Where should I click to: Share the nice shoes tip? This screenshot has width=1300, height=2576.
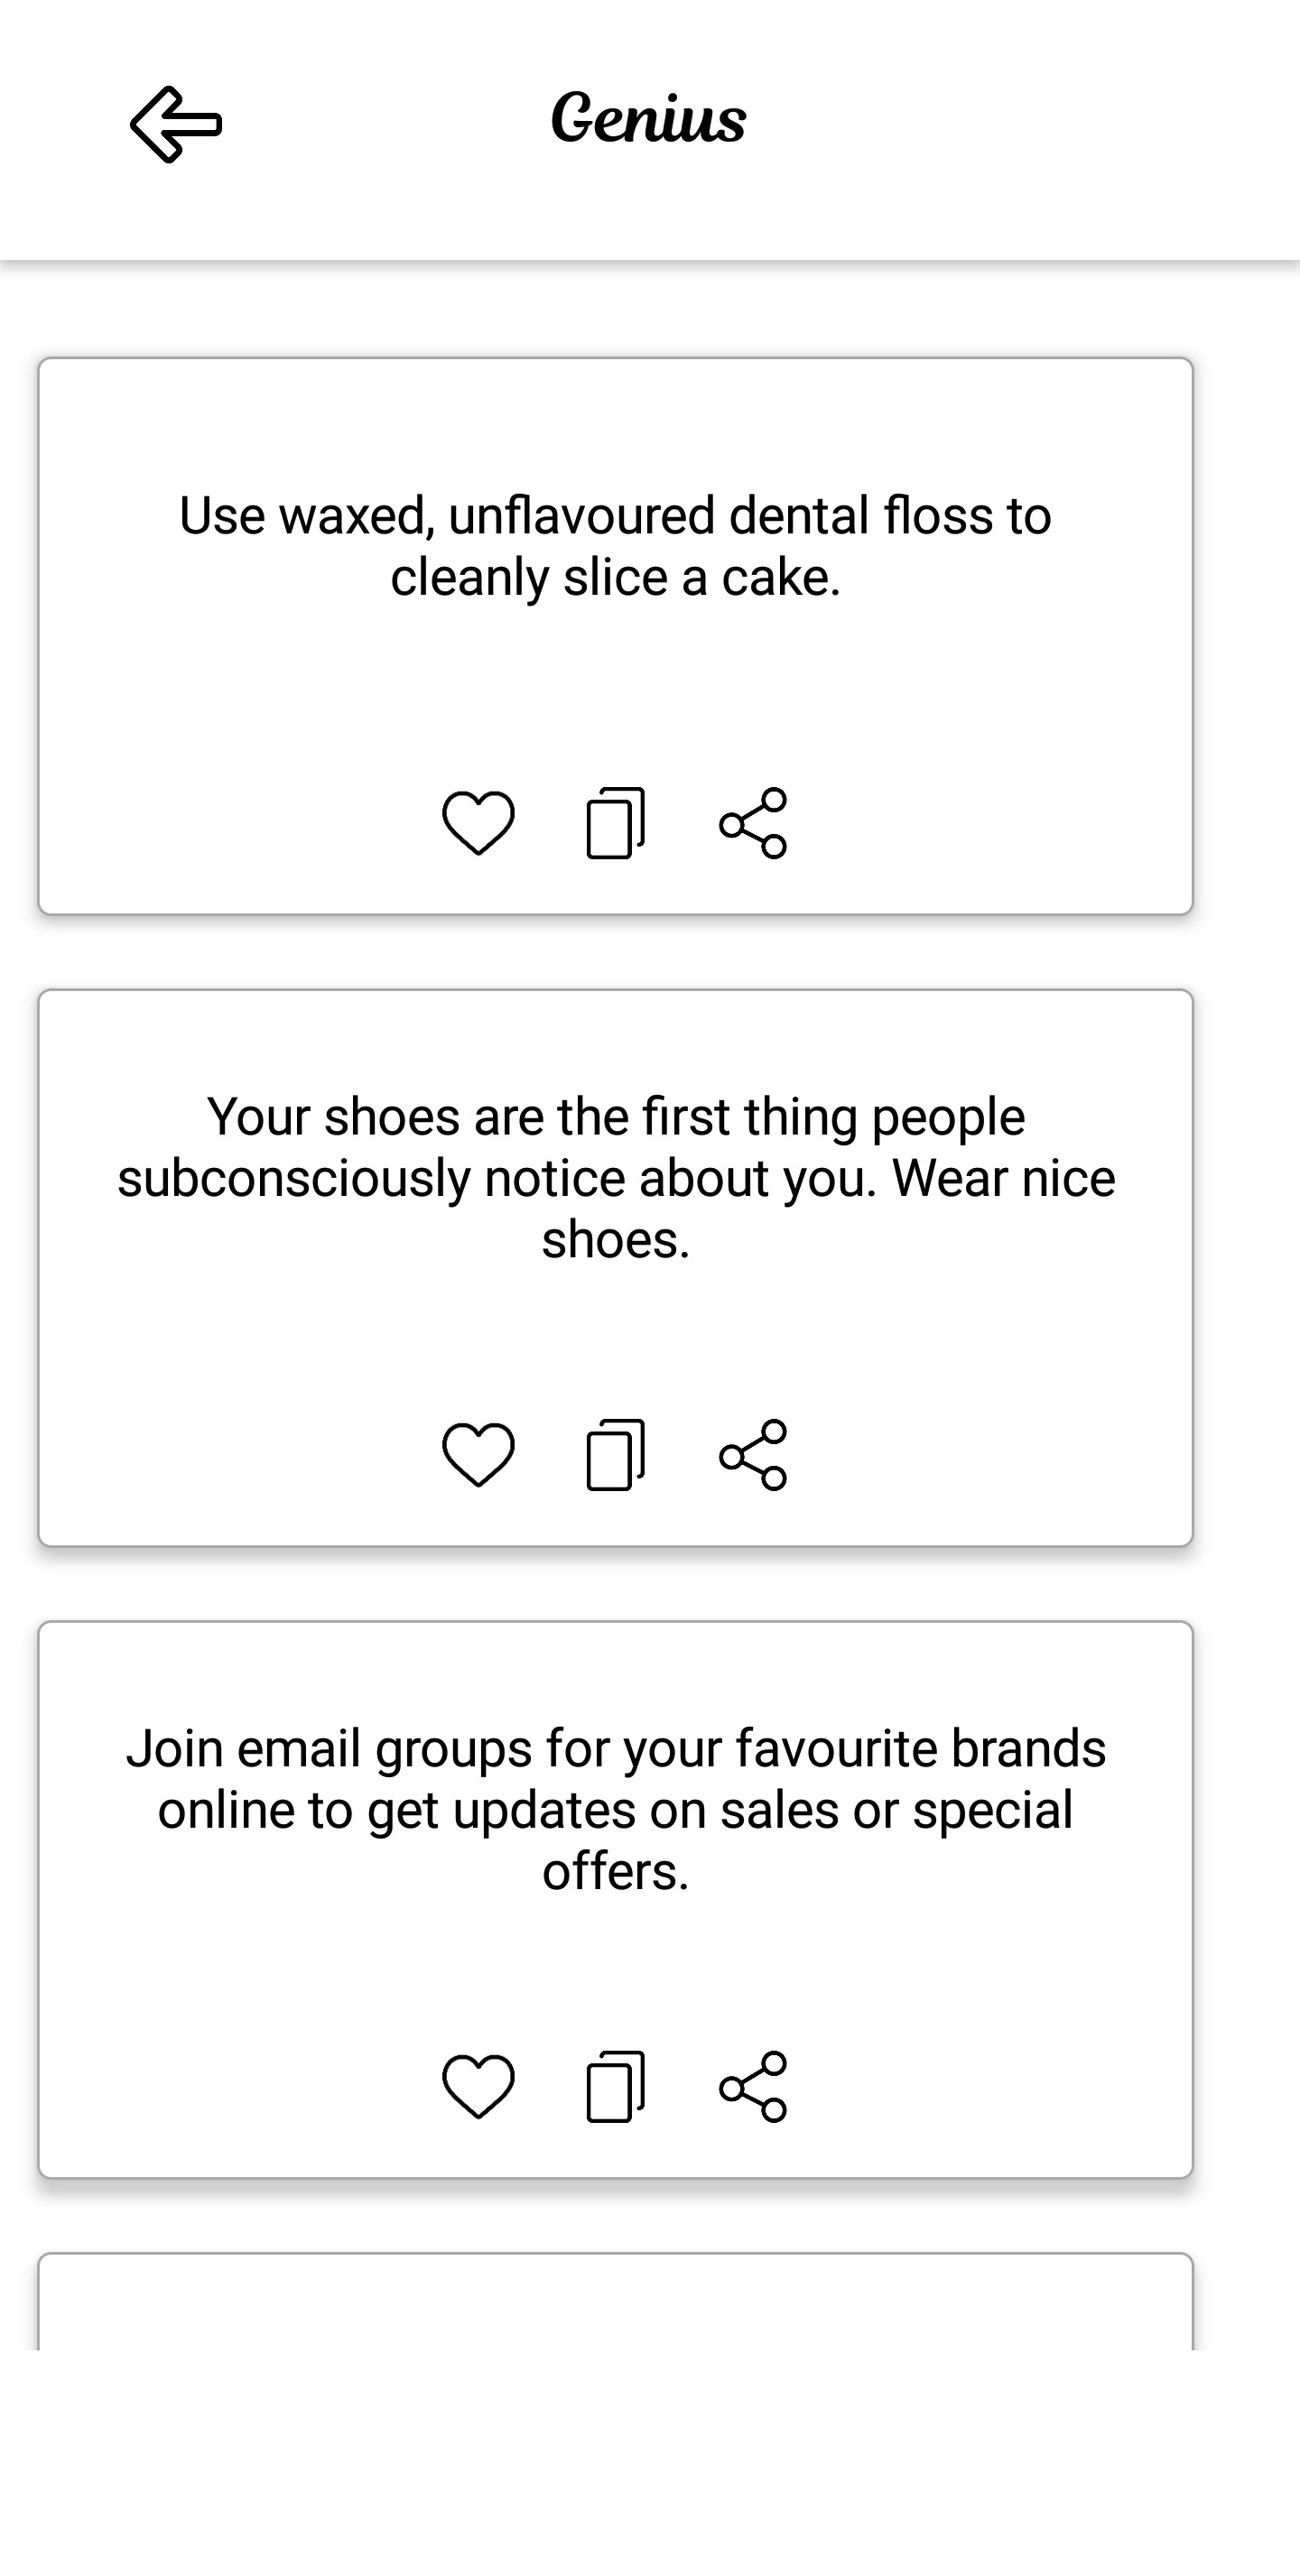pos(753,1455)
